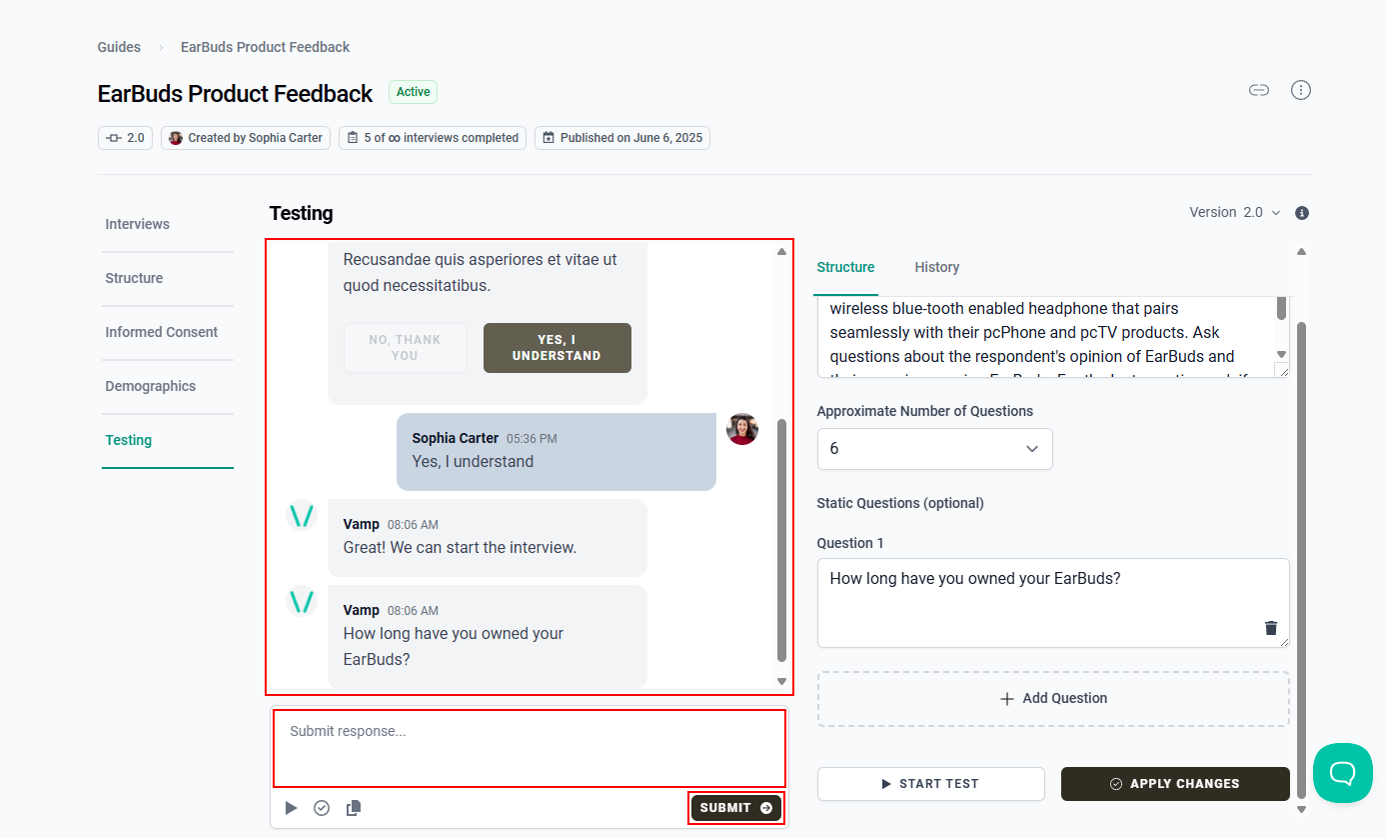Click the Question 1 text area
Image resolution: width=1386 pixels, height=838 pixels.
(x=1053, y=603)
